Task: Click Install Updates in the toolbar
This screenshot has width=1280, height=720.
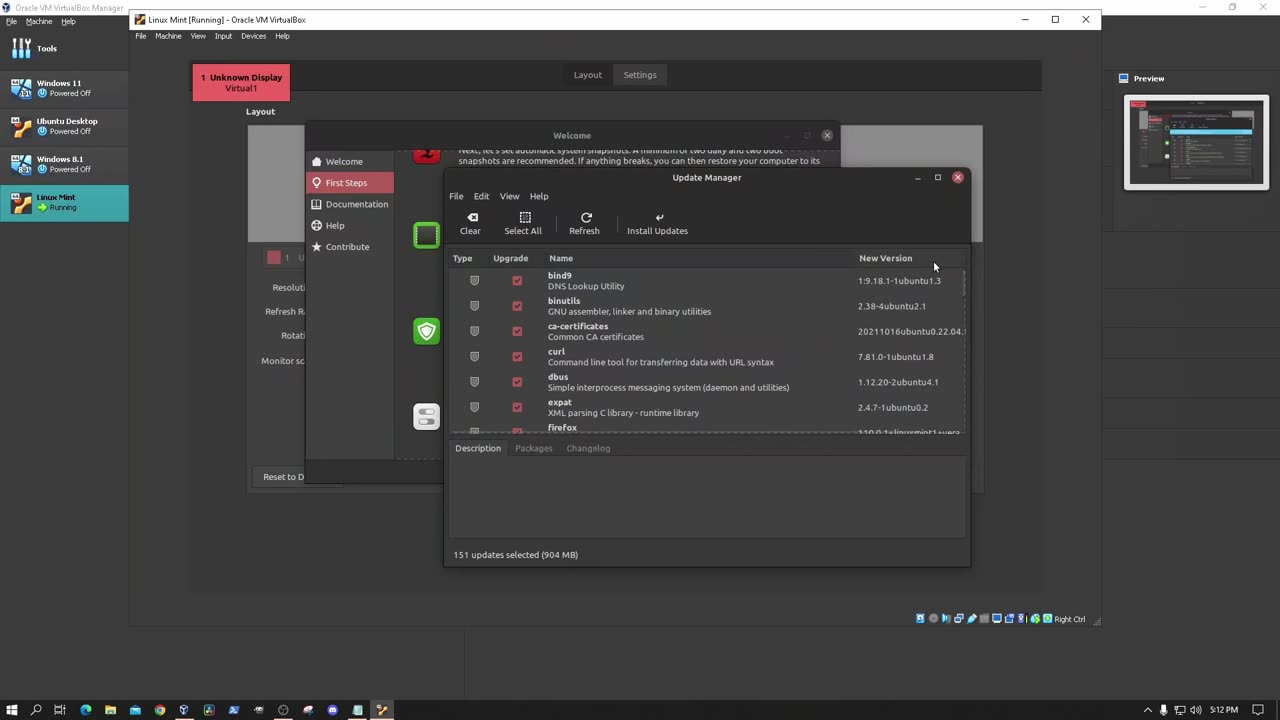Action: tap(657, 224)
